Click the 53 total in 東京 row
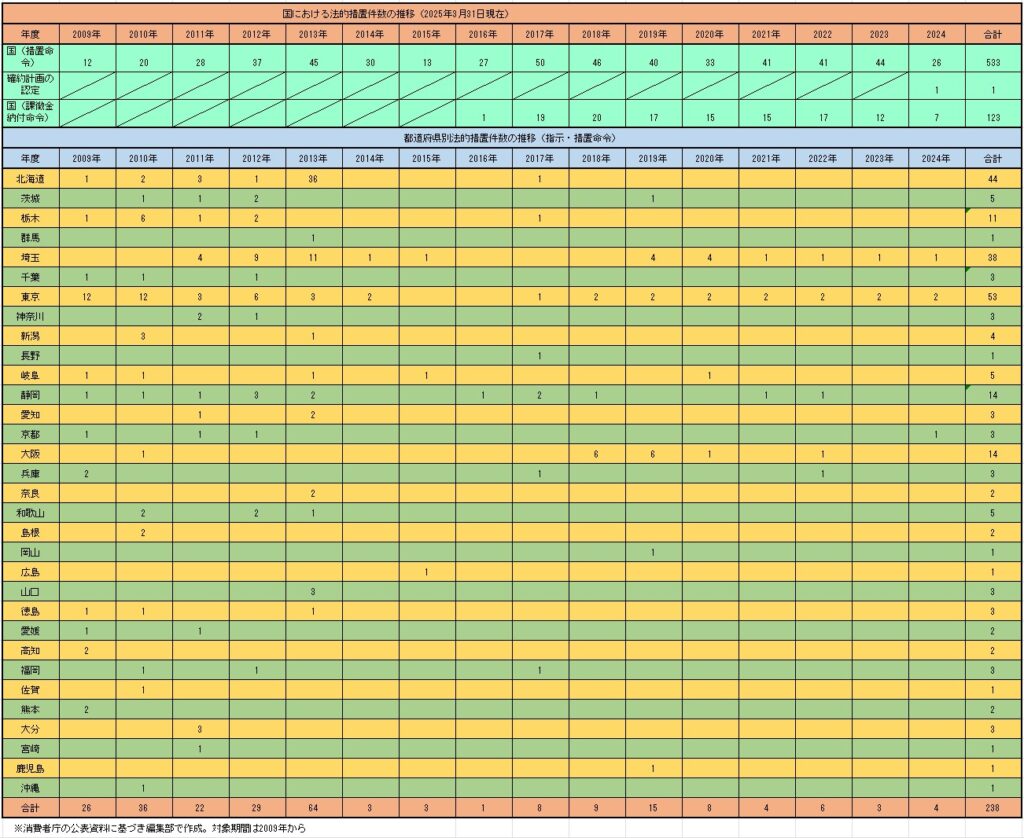1024x838 pixels. point(995,296)
